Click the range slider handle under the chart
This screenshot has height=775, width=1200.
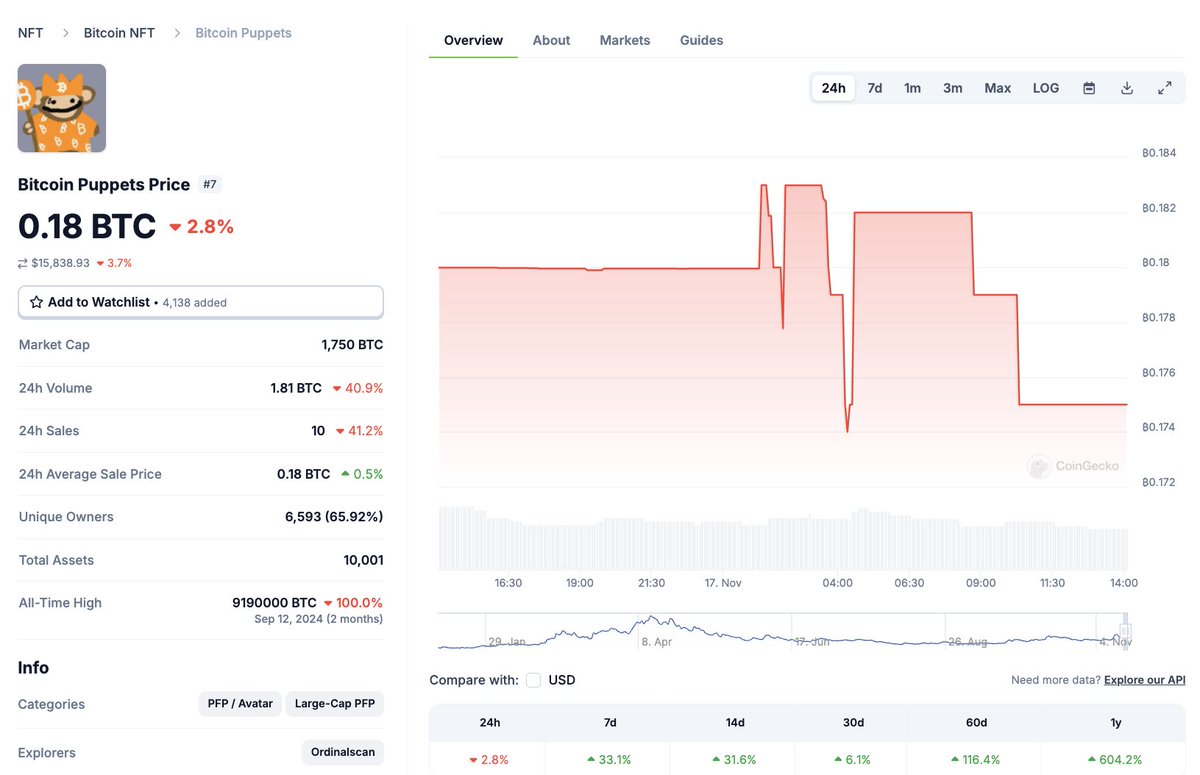click(1125, 632)
